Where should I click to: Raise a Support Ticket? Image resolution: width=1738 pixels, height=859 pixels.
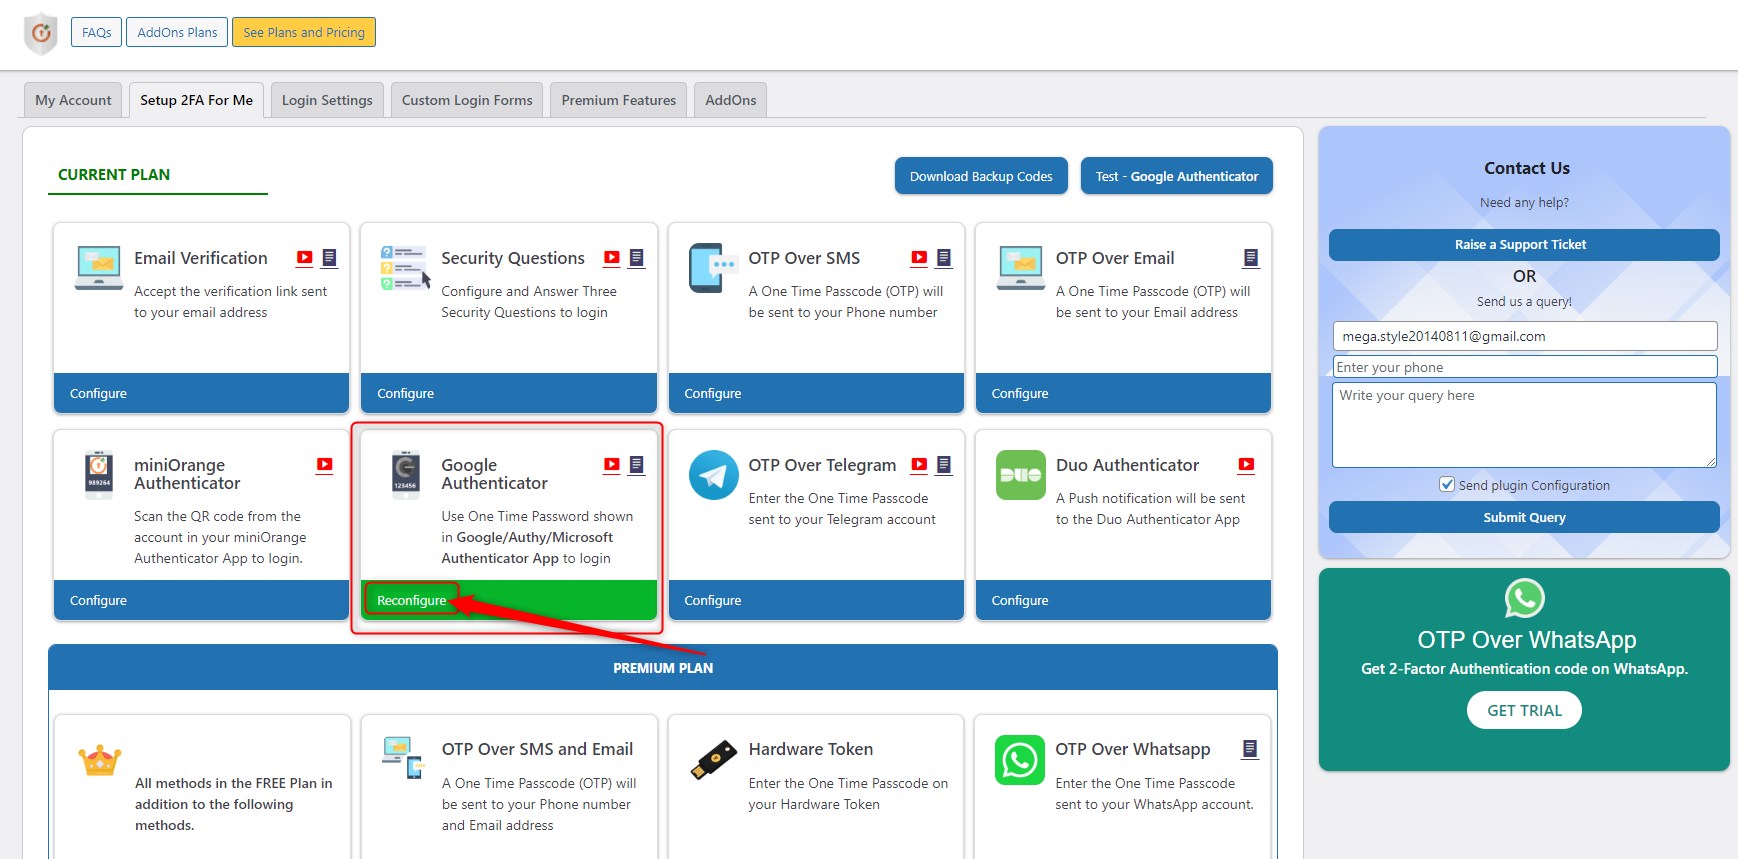click(1524, 245)
